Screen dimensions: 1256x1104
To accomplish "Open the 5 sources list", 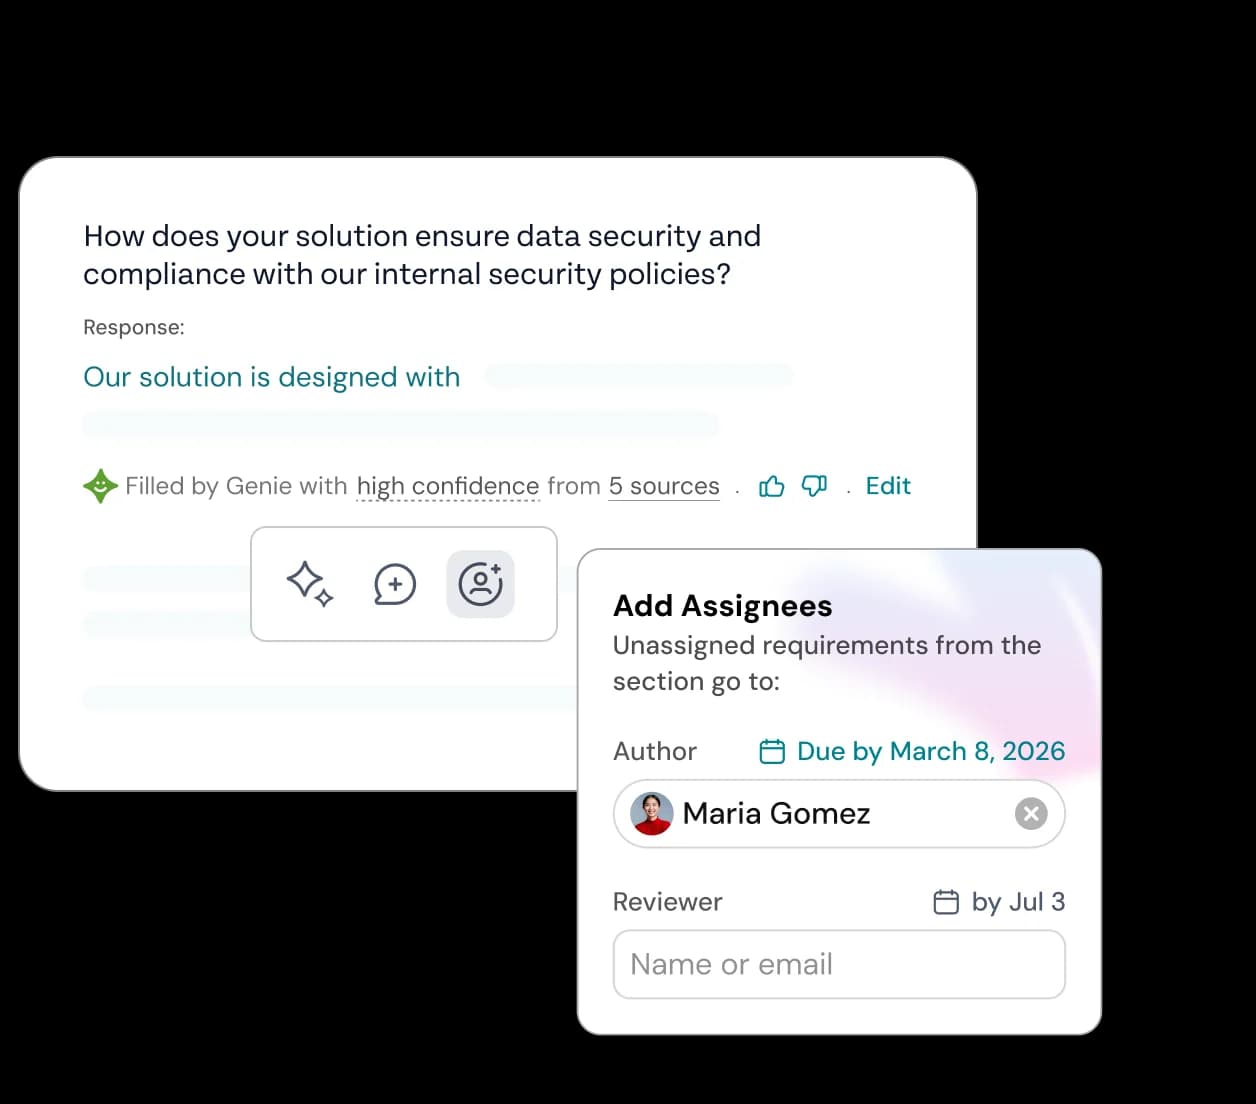I will point(663,486).
